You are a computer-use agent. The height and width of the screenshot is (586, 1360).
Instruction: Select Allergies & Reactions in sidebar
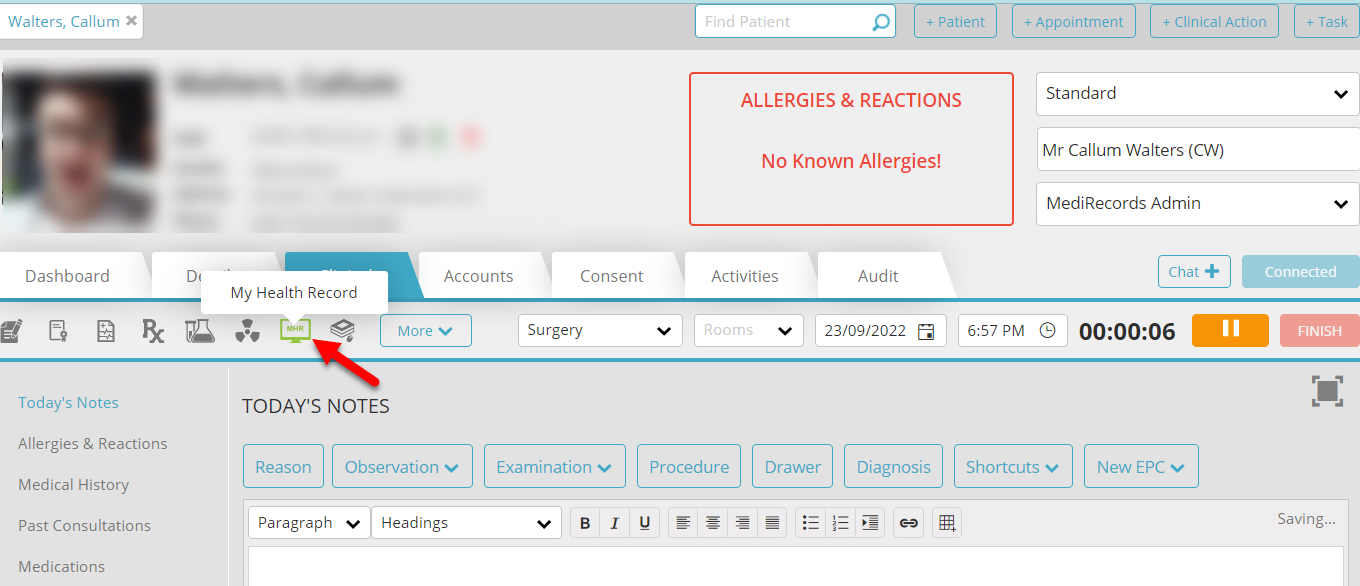pos(93,443)
